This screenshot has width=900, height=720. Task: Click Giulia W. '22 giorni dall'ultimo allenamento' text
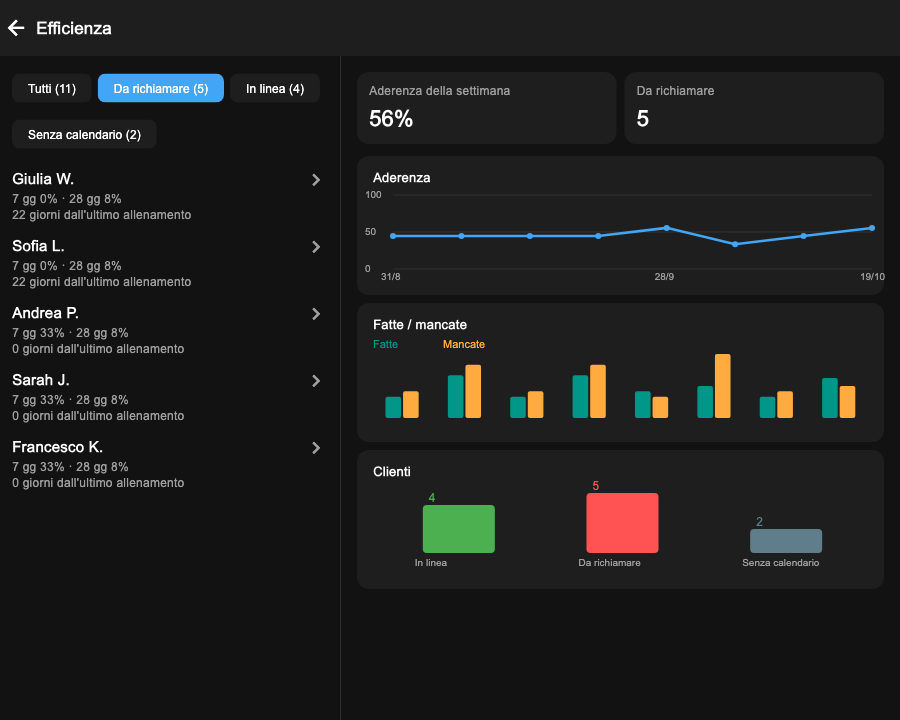(102, 215)
